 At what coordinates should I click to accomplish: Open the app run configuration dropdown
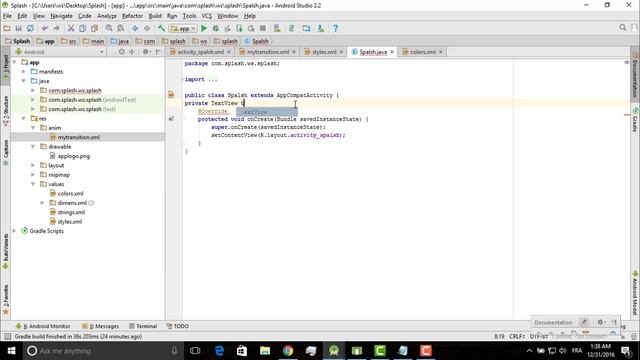pos(183,29)
